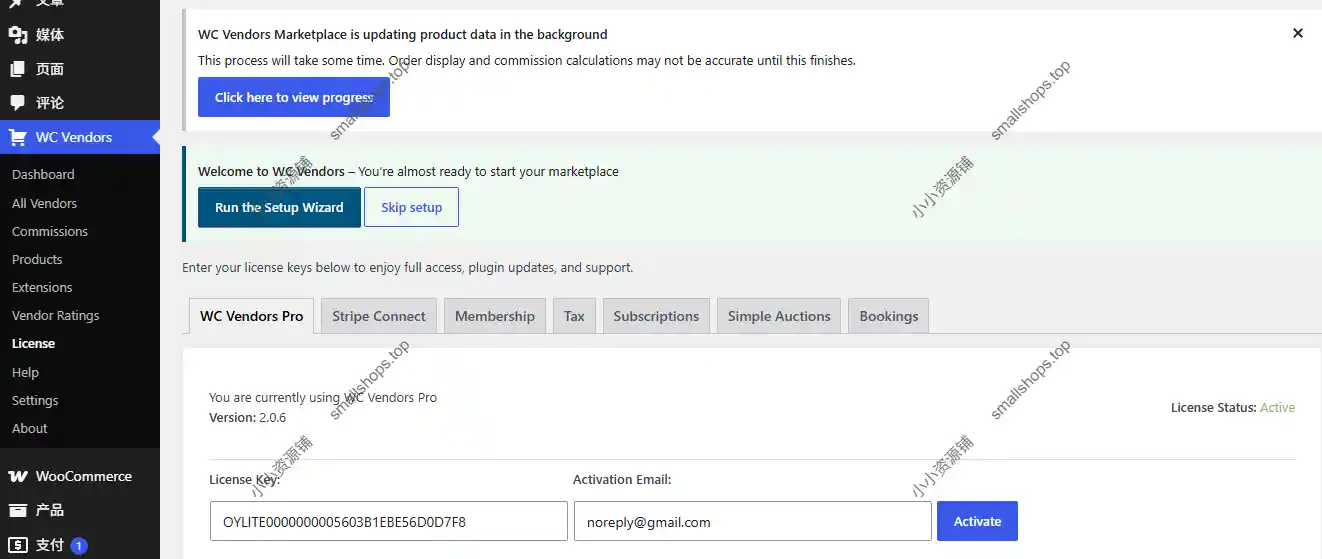Select the WC Vendors Pro tab
1322x559 pixels.
coord(252,316)
